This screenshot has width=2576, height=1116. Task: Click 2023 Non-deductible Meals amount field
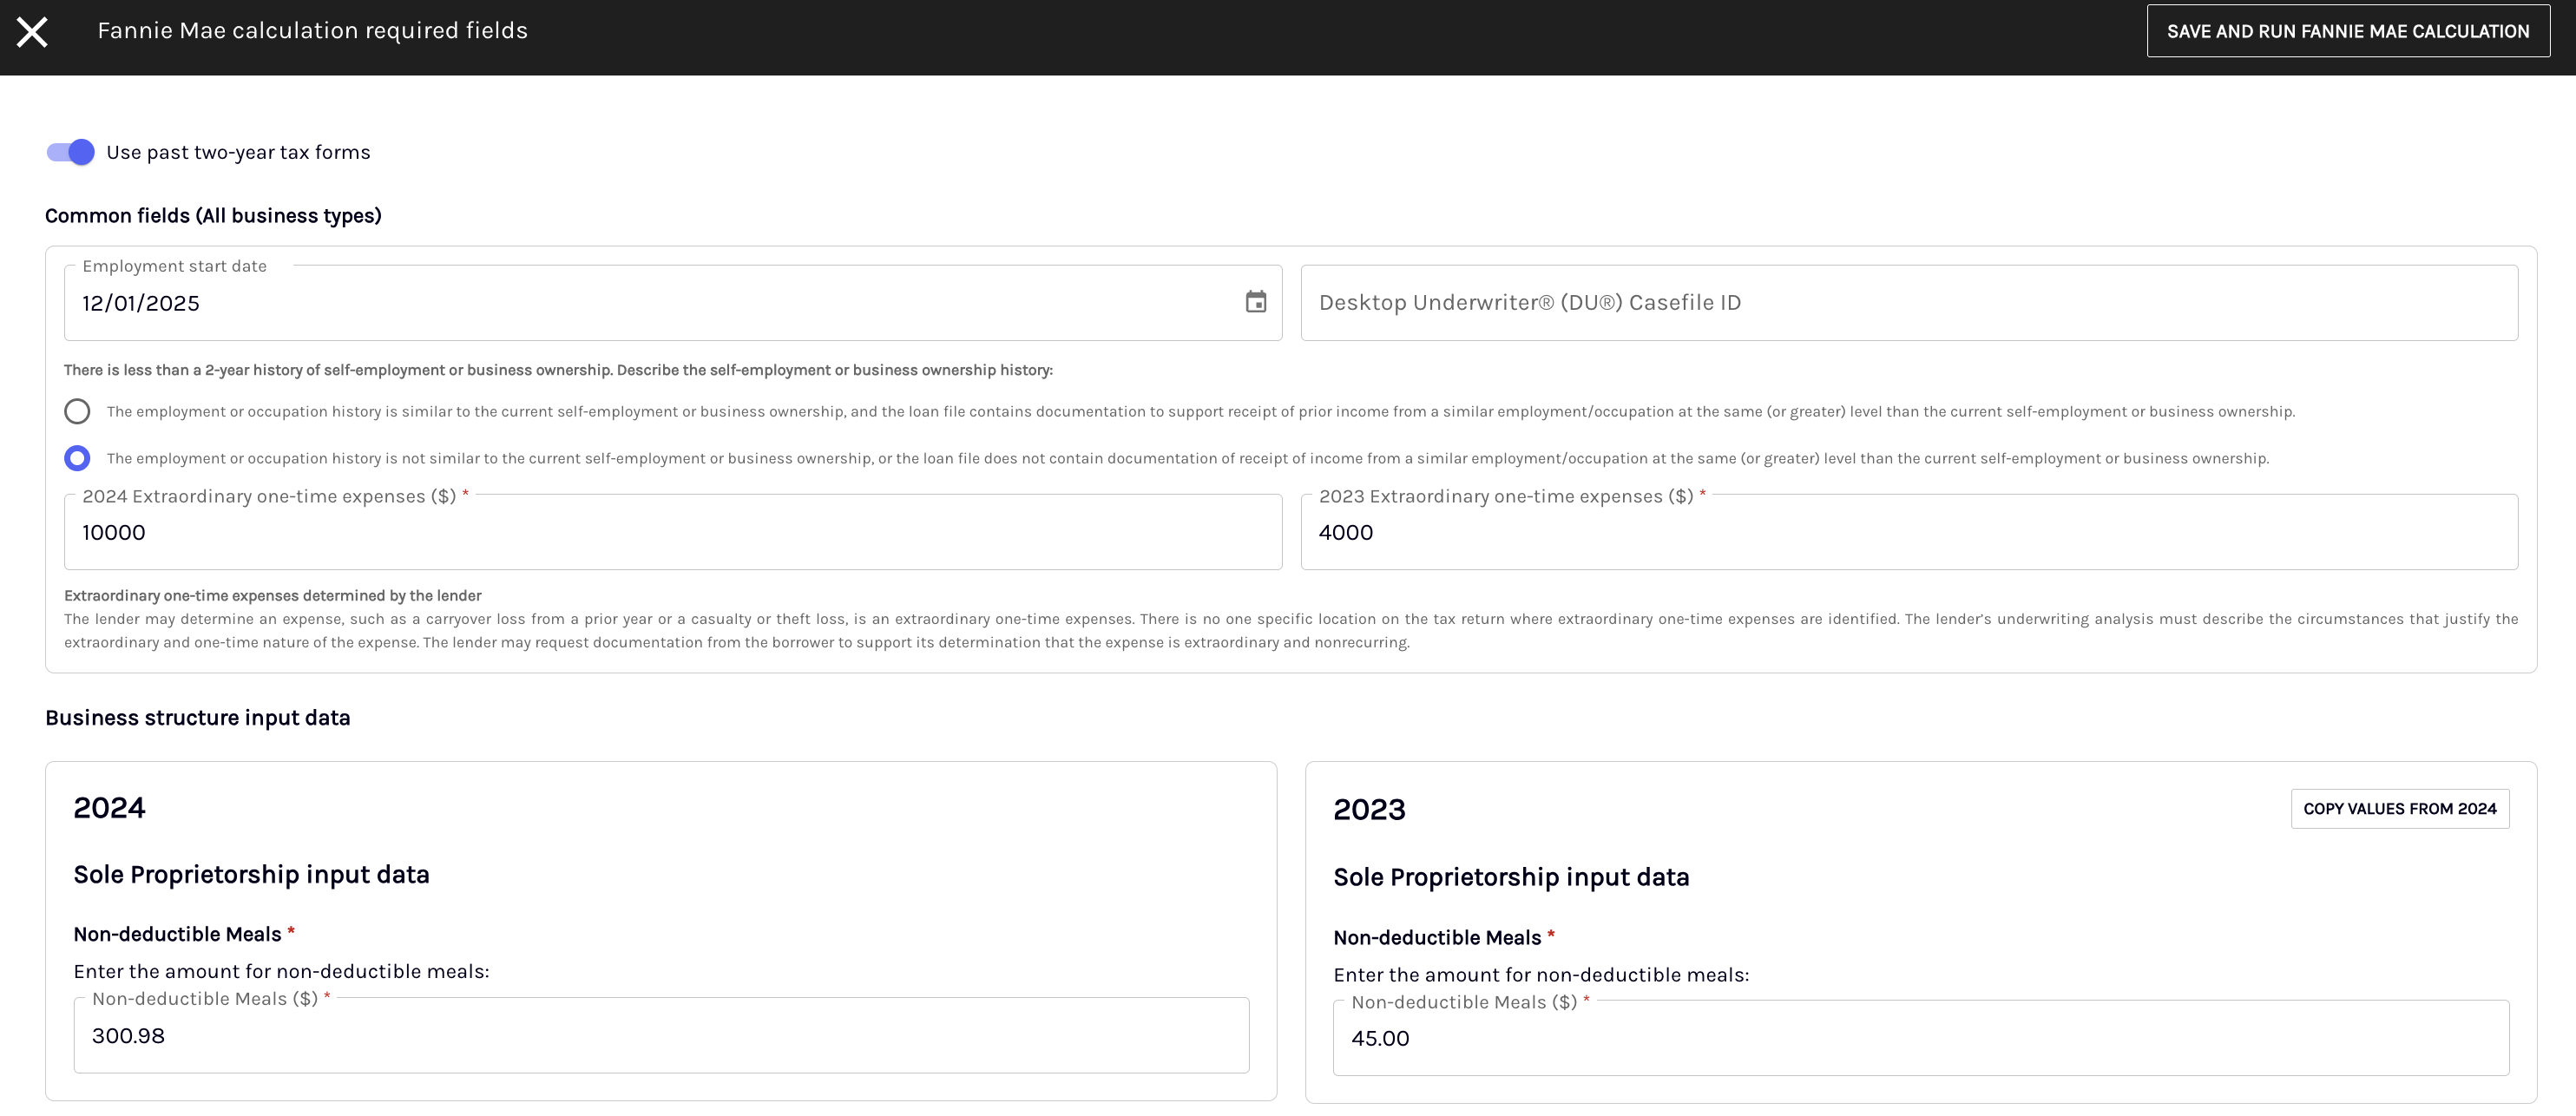click(1920, 1038)
